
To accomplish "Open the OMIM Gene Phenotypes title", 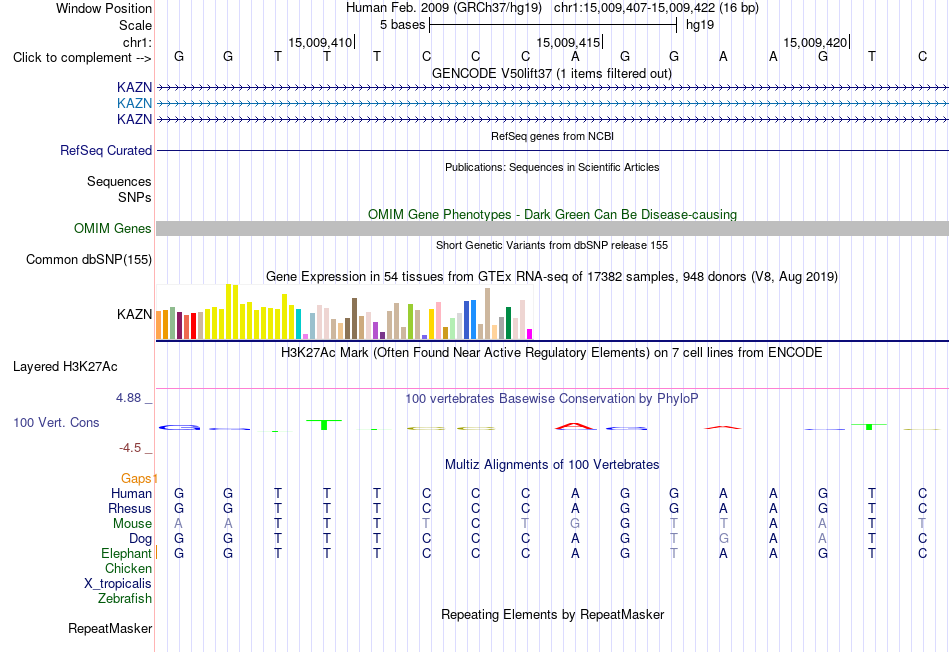I will point(552,215).
